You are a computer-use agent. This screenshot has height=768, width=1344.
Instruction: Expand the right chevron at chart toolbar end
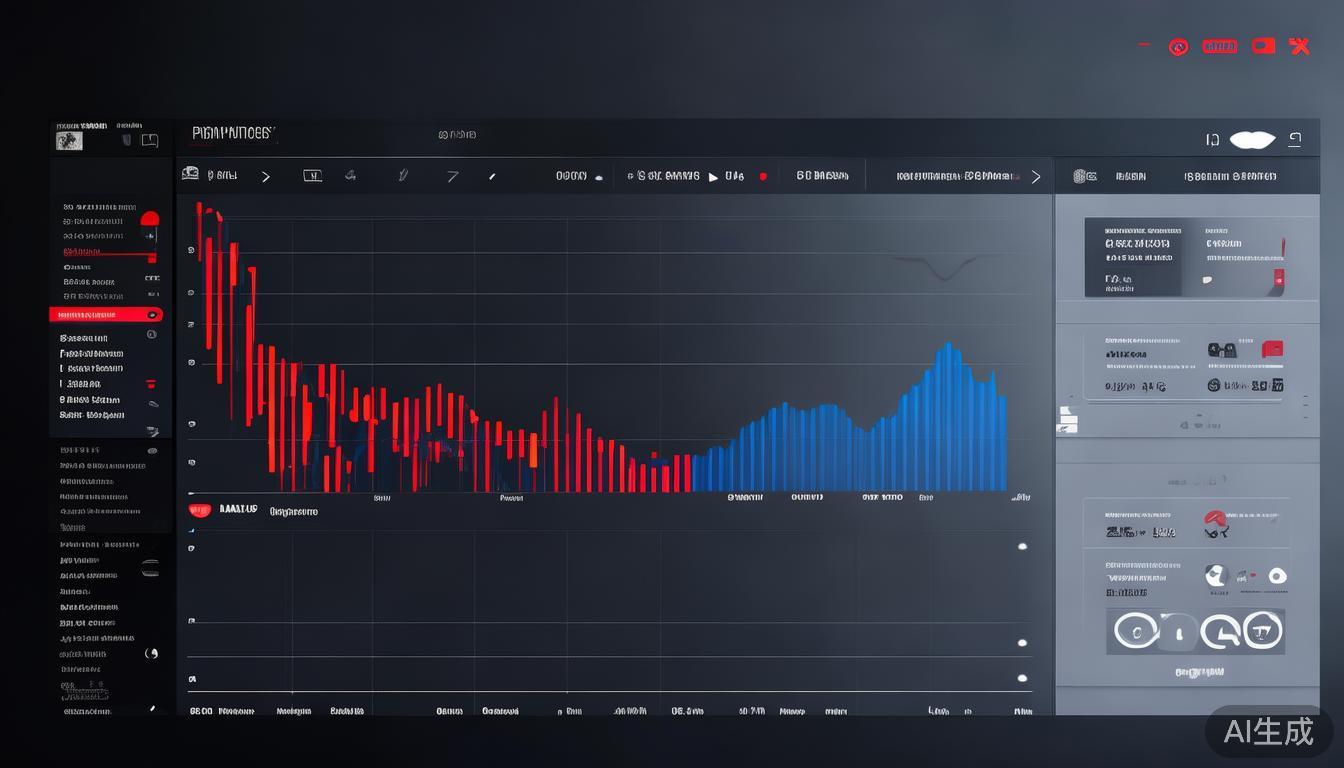point(1036,176)
